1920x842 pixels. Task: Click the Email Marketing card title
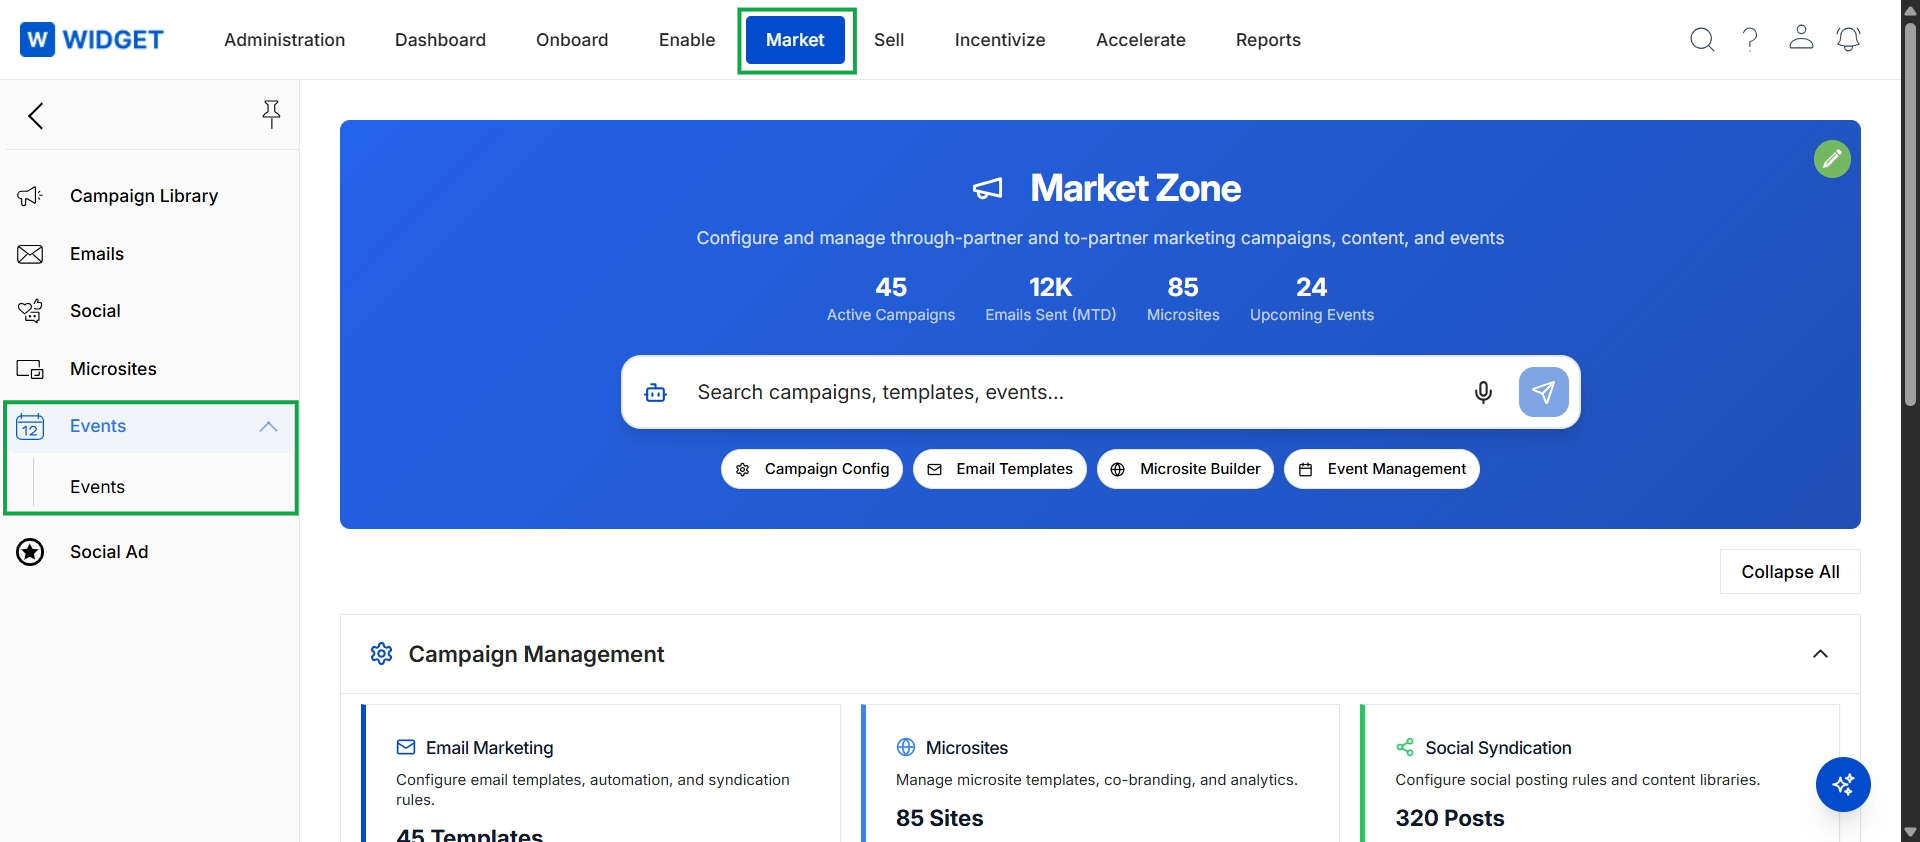tap(490, 748)
